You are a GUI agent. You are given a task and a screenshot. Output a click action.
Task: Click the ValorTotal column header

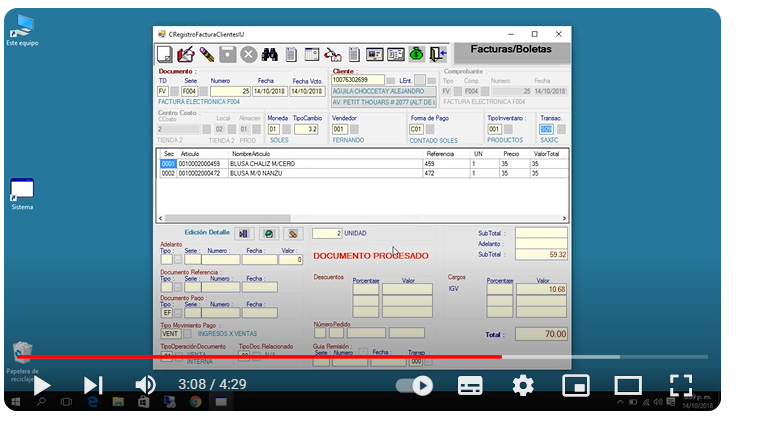[x=546, y=154]
